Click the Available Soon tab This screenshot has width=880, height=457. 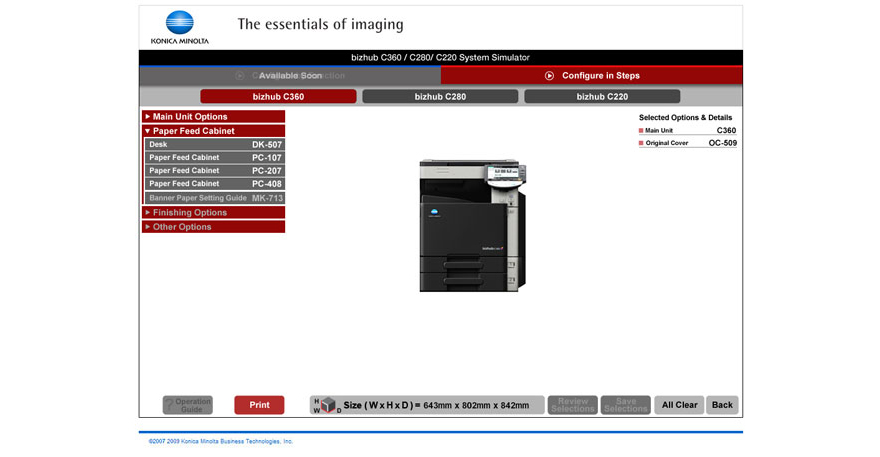click(x=290, y=76)
